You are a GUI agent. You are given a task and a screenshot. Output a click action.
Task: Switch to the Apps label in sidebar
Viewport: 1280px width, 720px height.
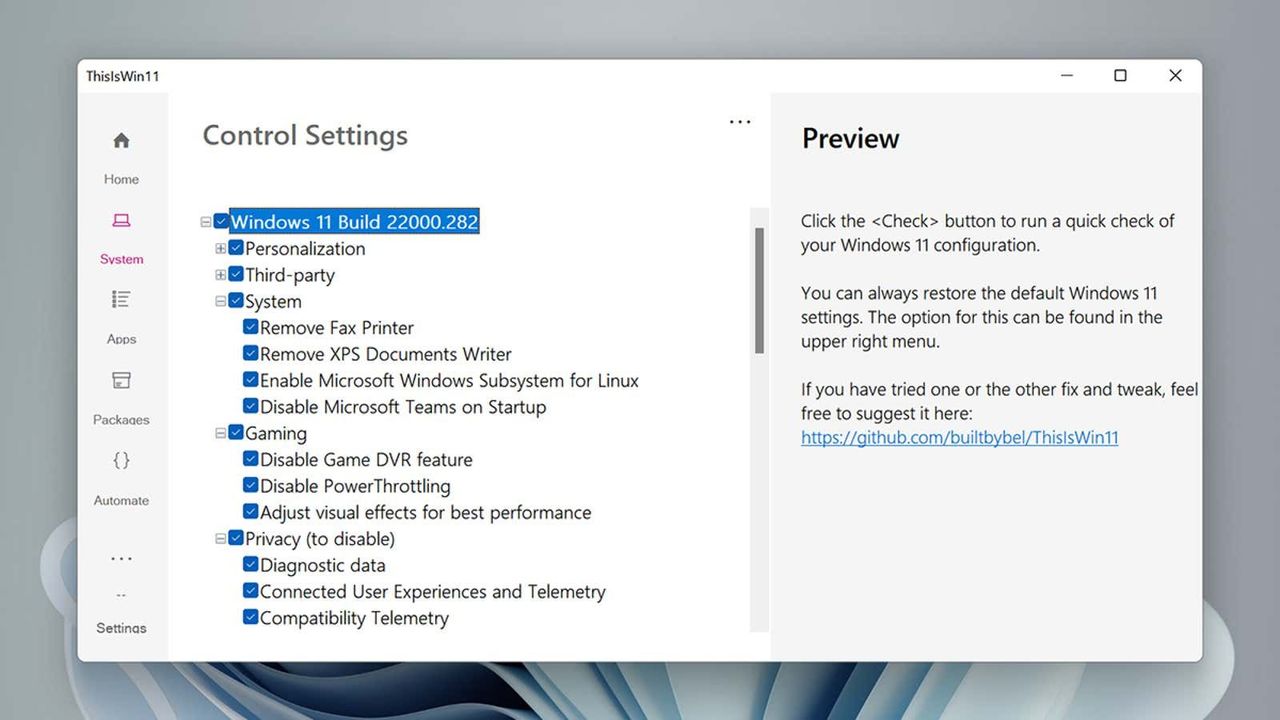coord(121,339)
